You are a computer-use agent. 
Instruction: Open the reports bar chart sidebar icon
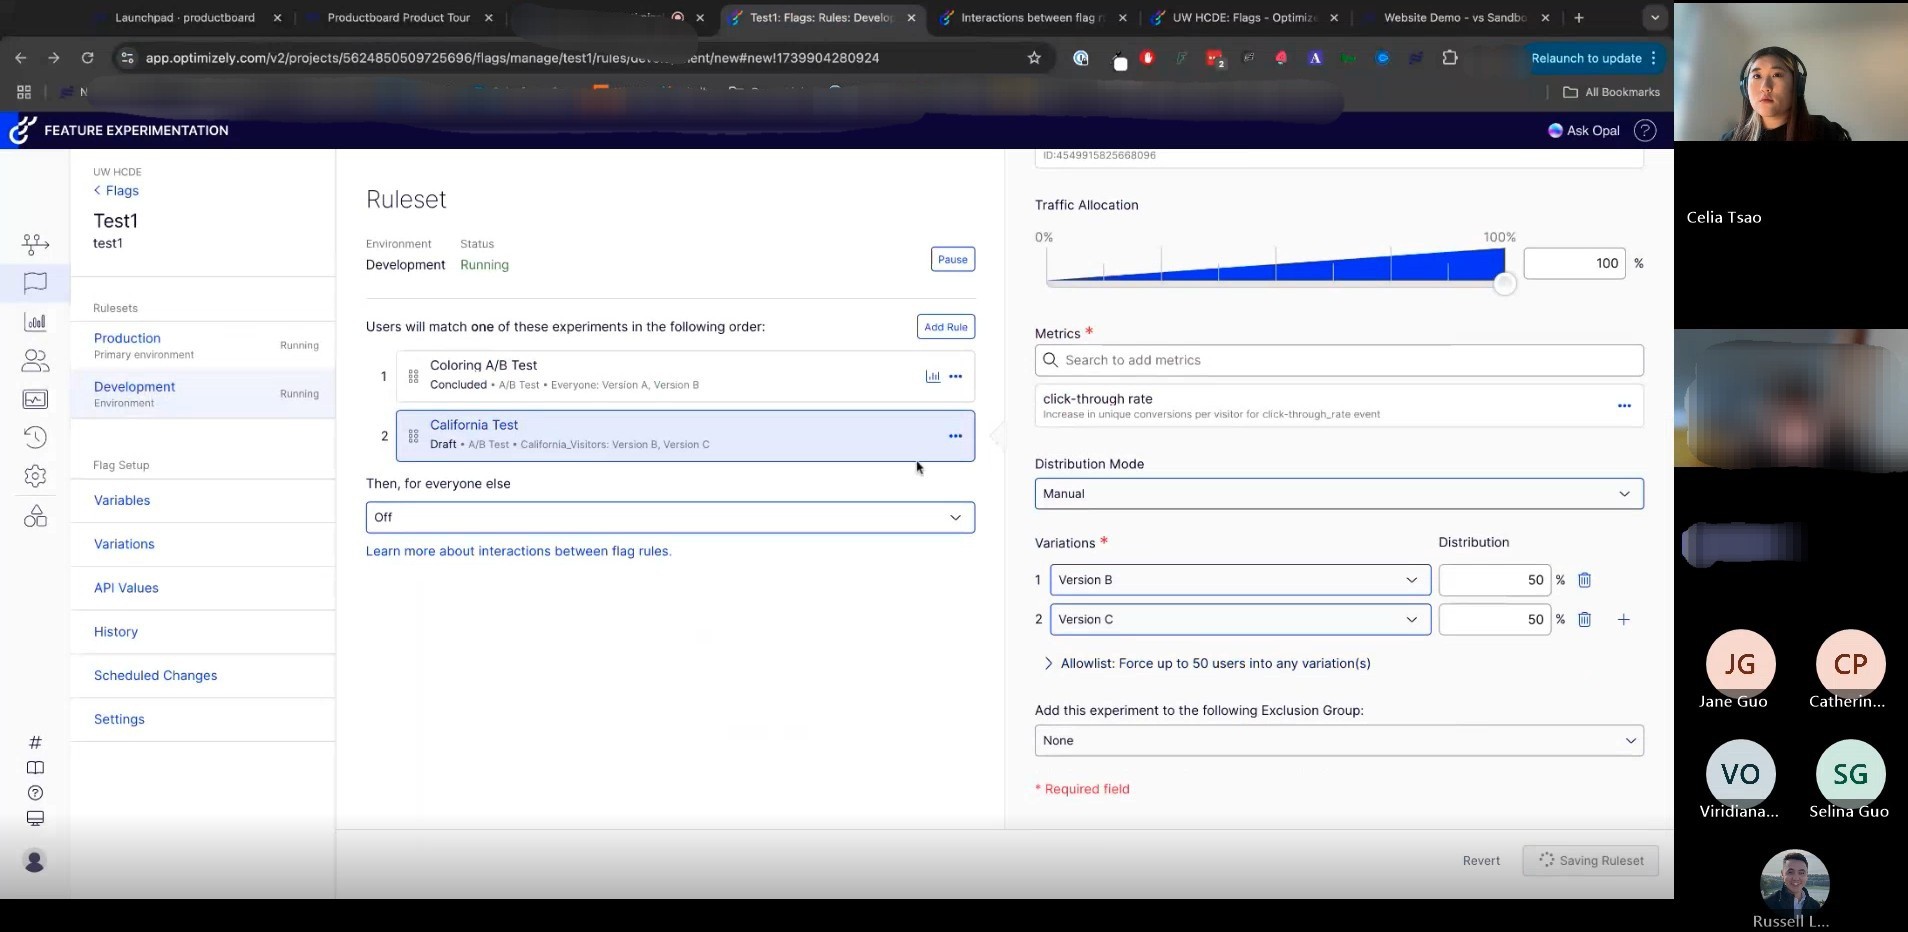[35, 322]
